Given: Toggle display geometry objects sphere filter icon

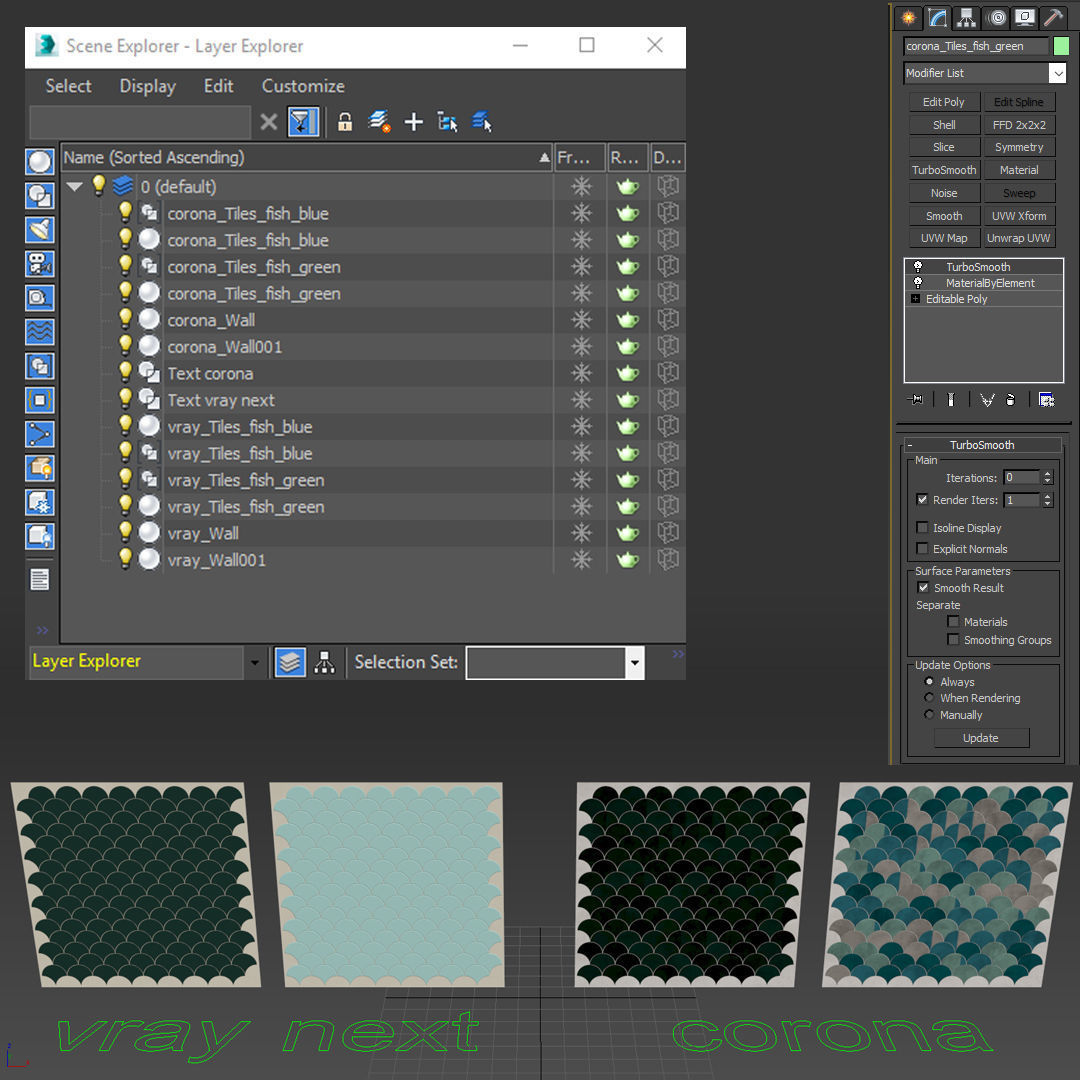Looking at the screenshot, I should (x=40, y=162).
